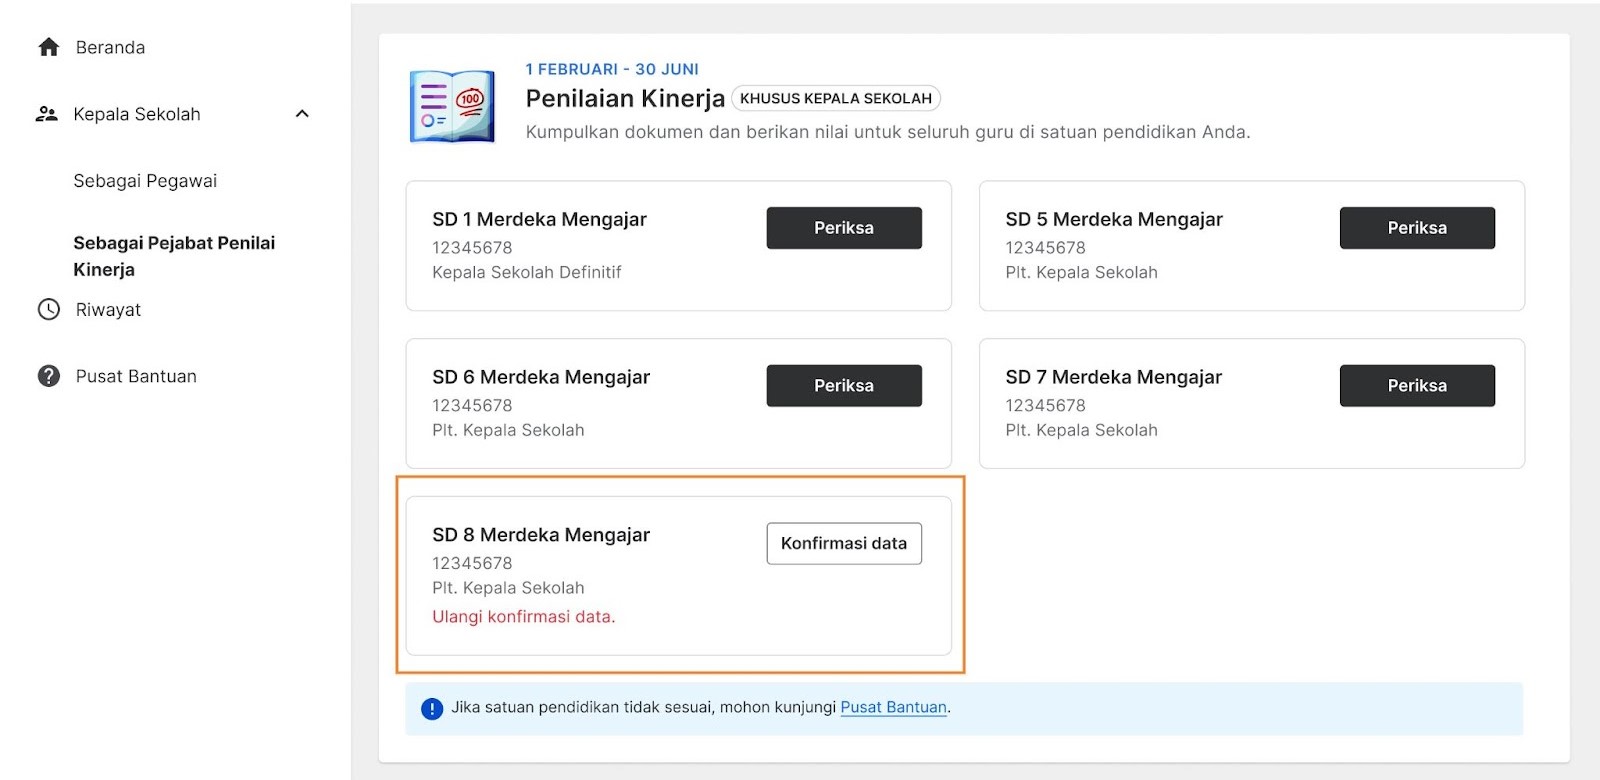The image size is (1600, 780).
Task: Click Plt. Kepala Sekolah under SD 5
Action: 1081,272
